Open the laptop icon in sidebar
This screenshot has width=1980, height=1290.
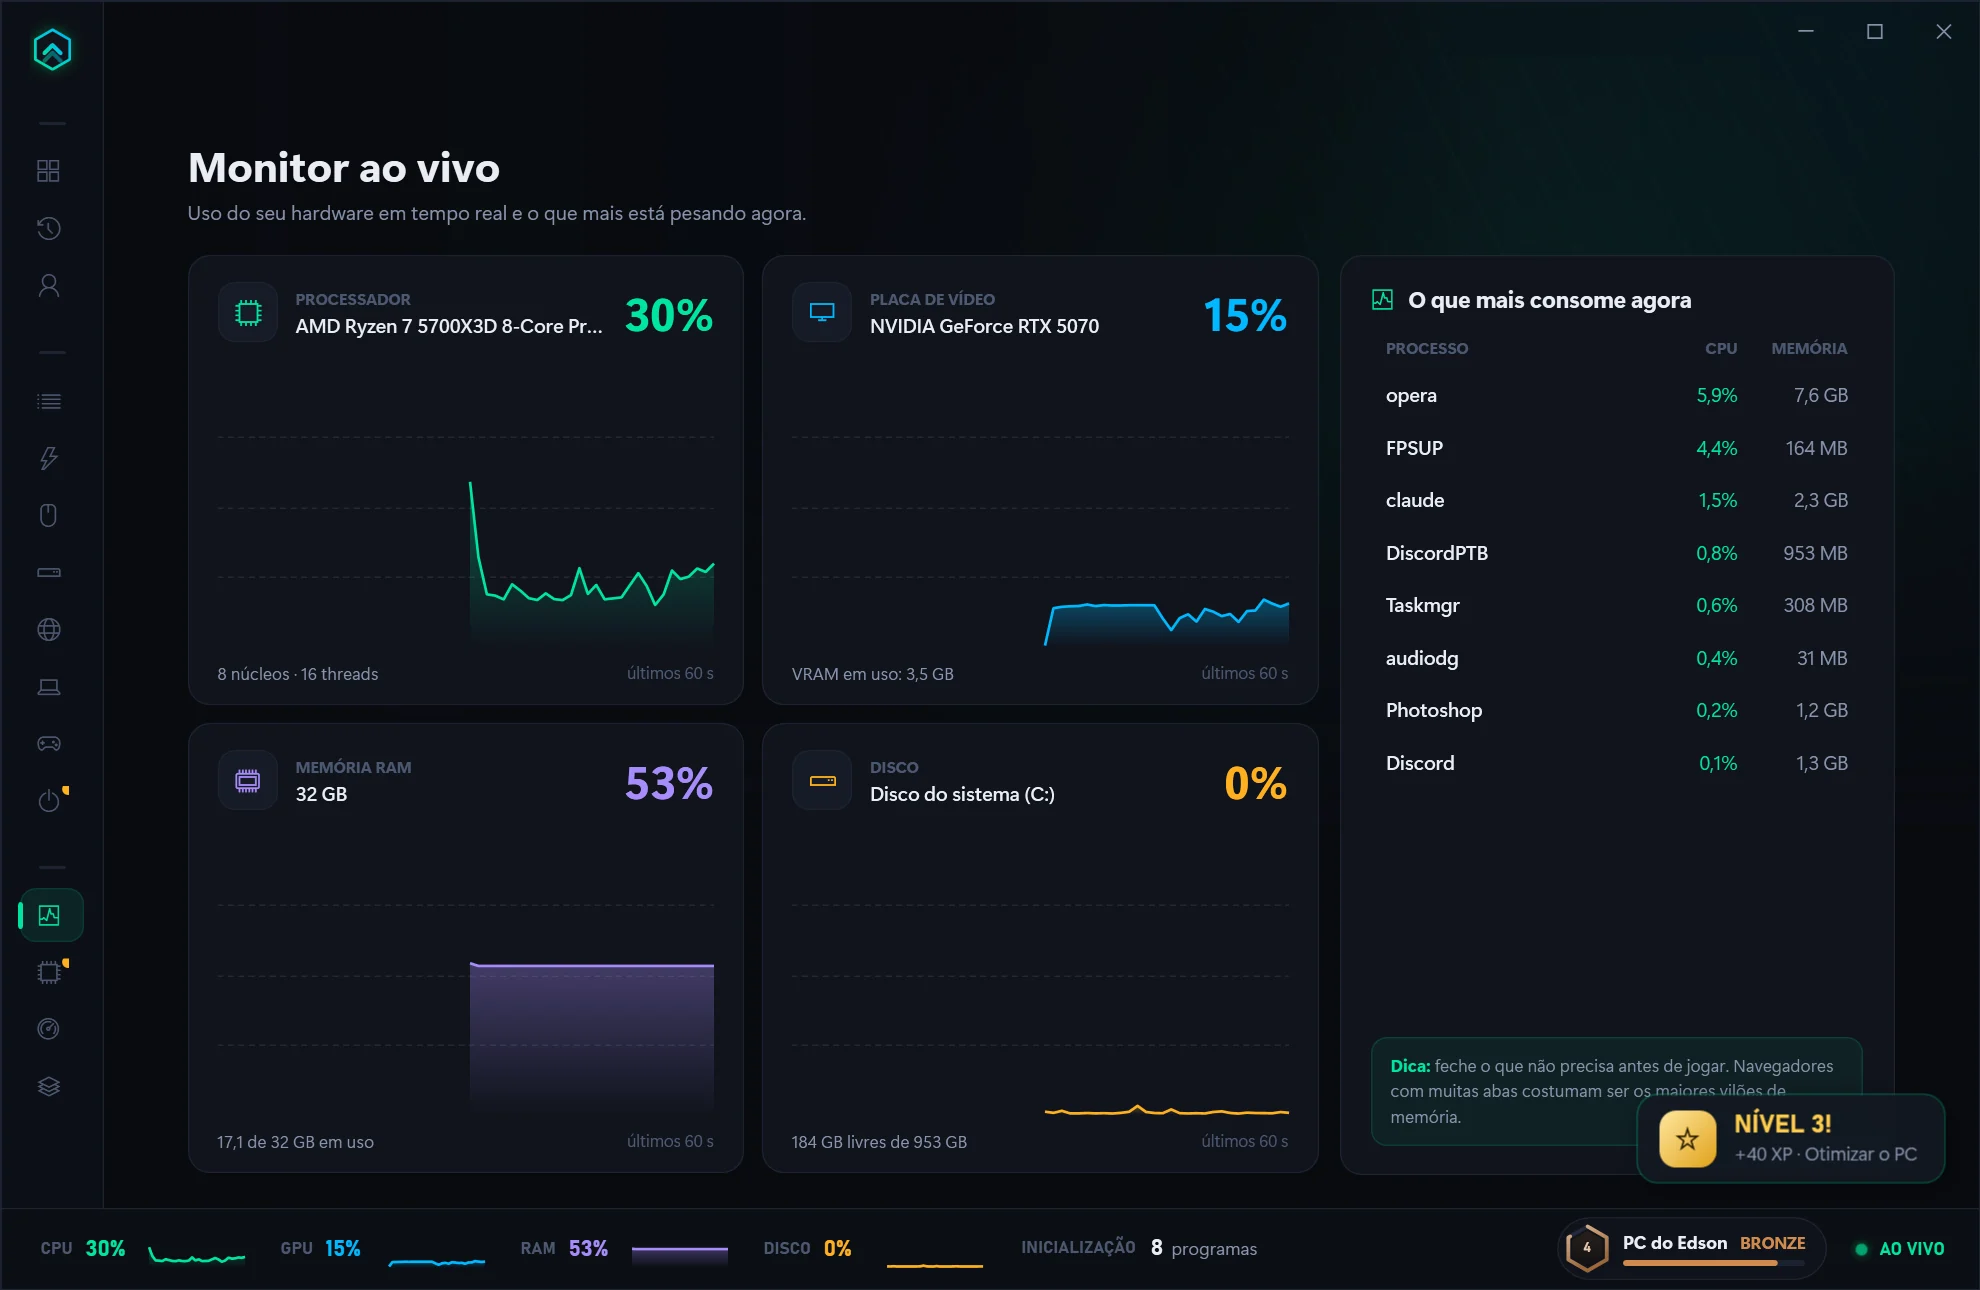point(48,686)
